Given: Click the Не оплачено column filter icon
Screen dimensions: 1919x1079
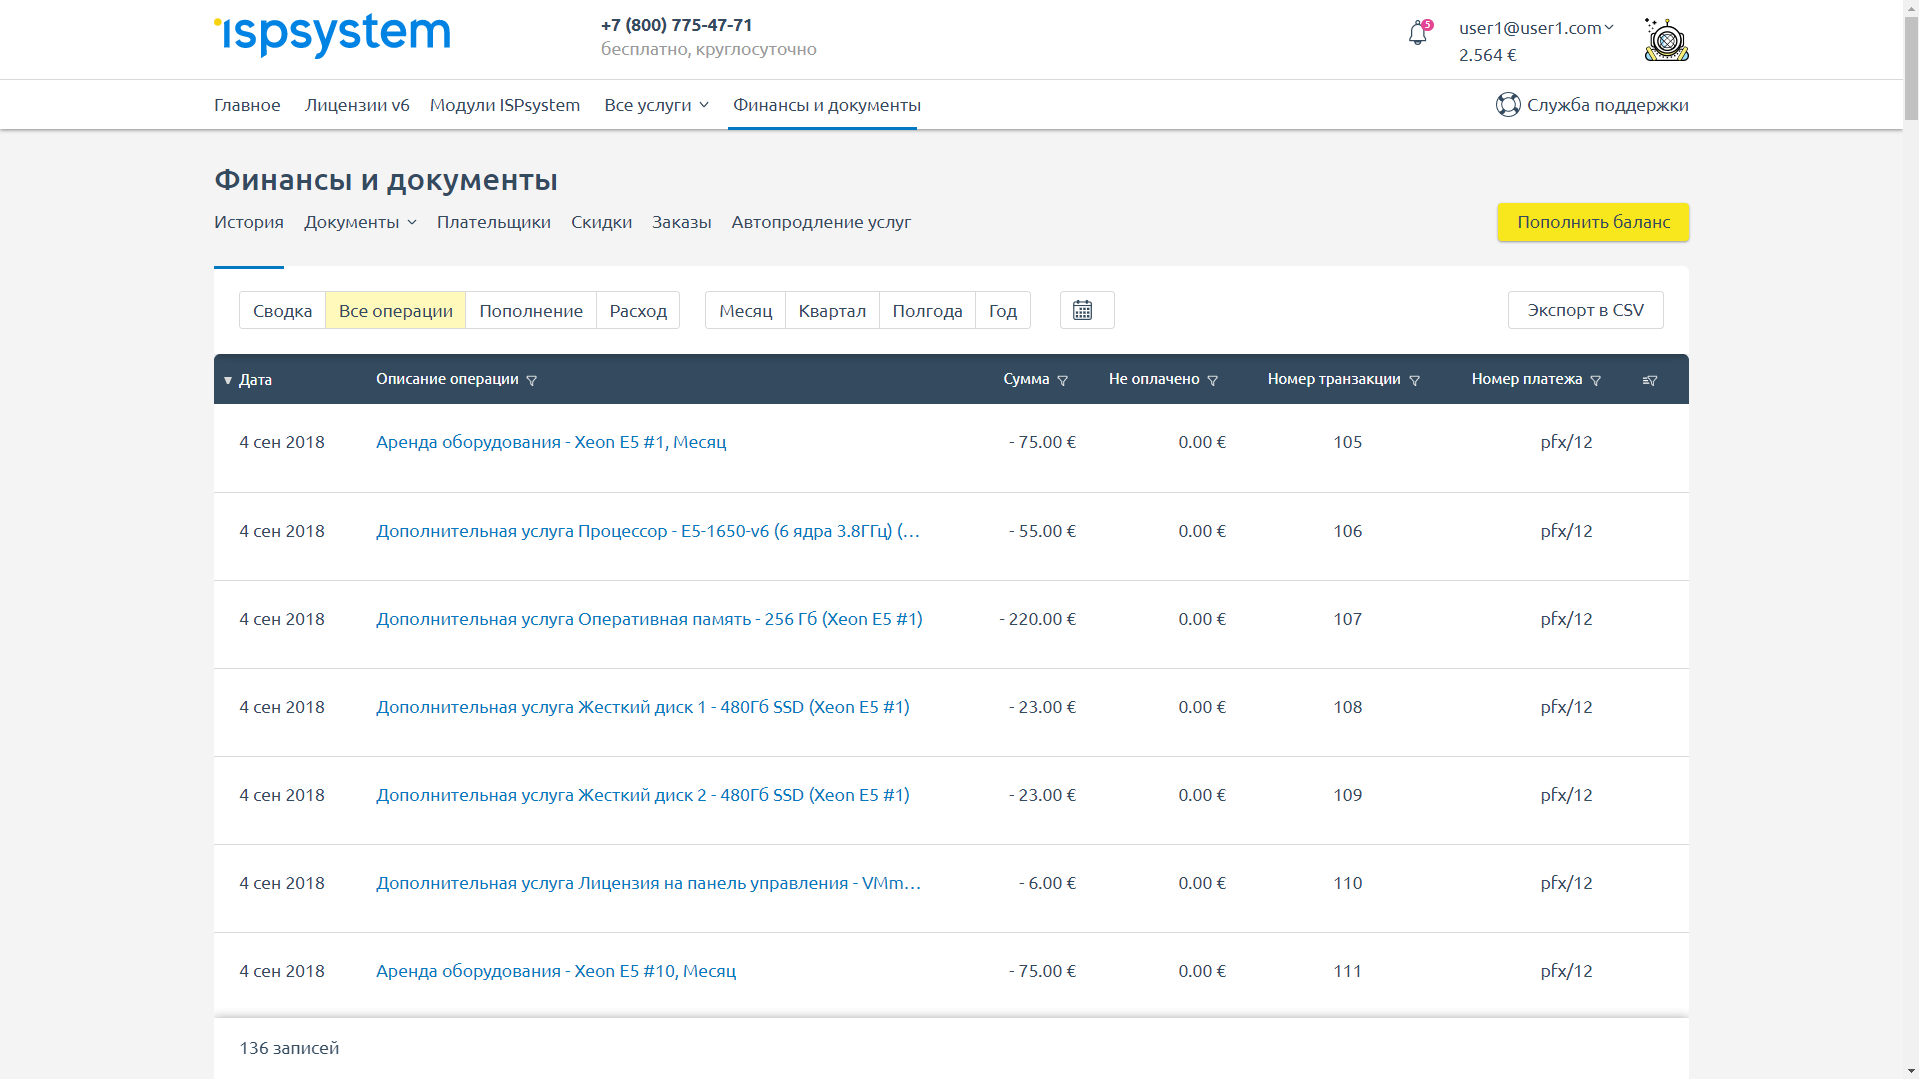Looking at the screenshot, I should 1213,380.
